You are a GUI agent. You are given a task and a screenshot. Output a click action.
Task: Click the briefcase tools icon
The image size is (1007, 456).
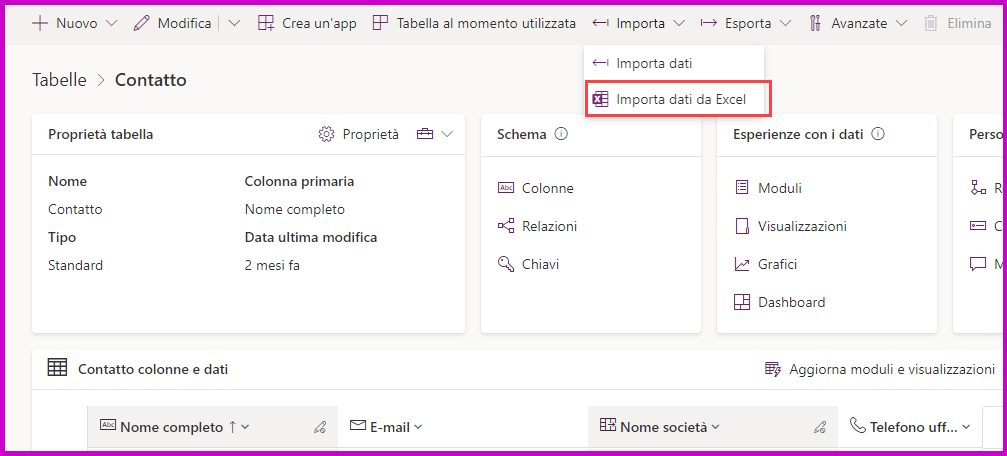click(425, 134)
